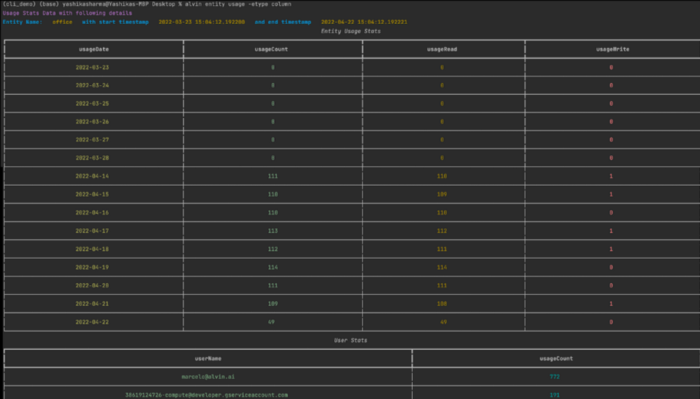
Task: Click usageCount 112 in the 2022-04-18 row
Action: pos(273,249)
